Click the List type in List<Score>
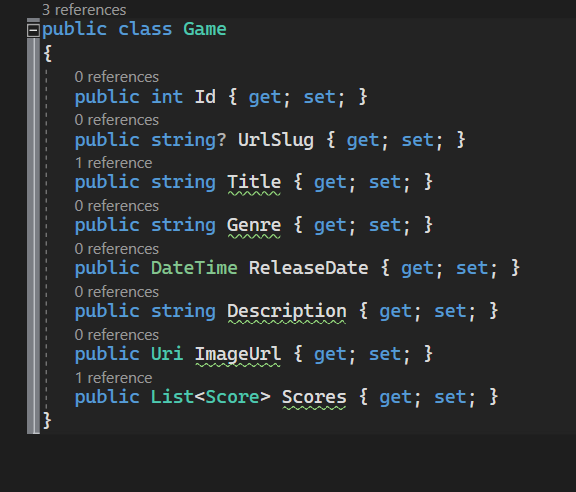The image size is (576, 492). point(172,397)
